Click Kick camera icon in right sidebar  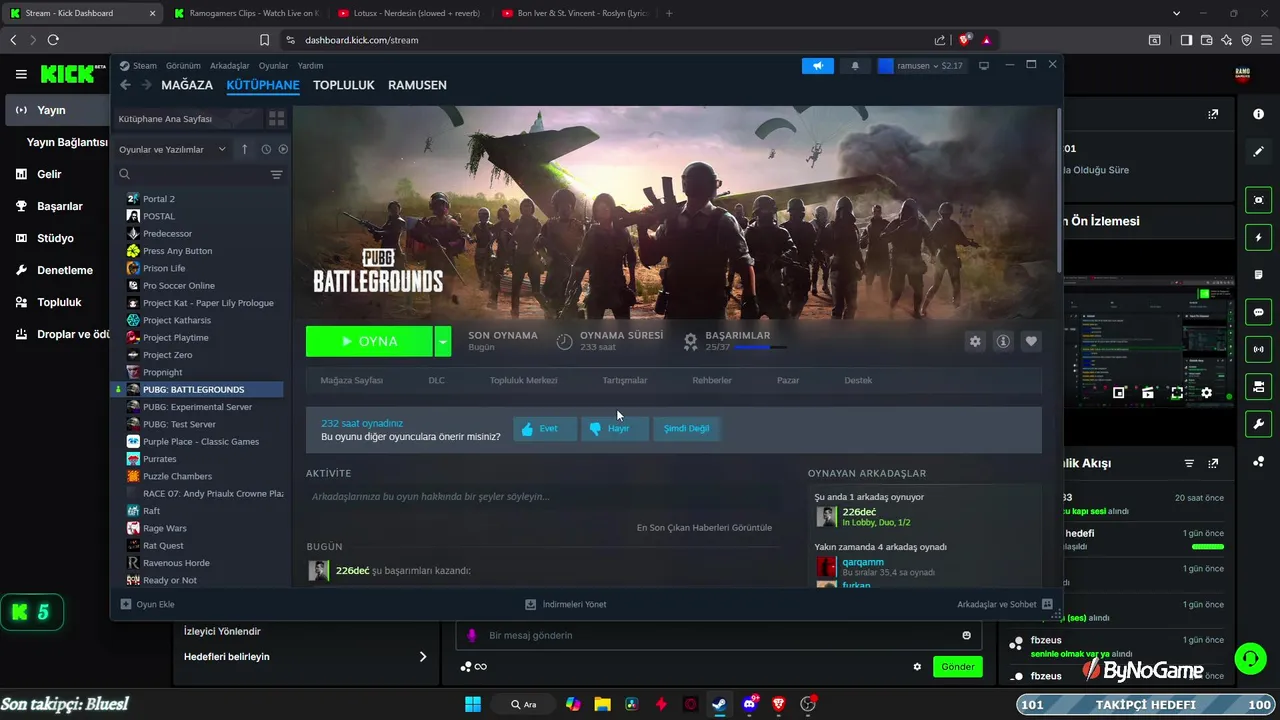click(x=1258, y=200)
